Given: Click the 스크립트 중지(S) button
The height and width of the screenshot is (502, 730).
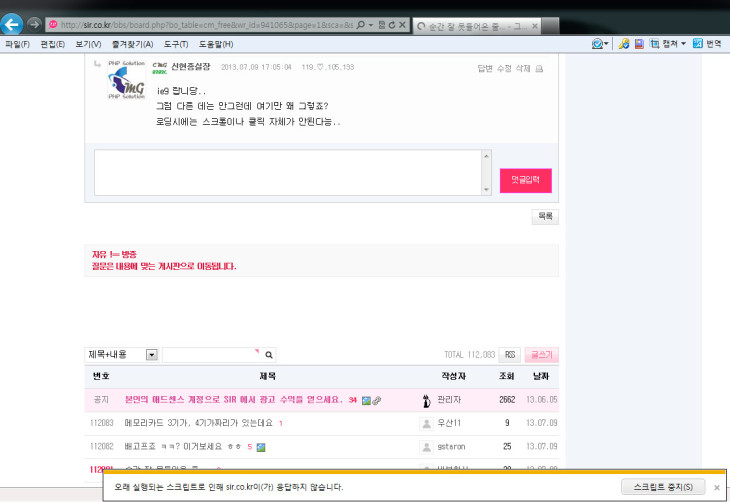Looking at the screenshot, I should click(x=663, y=487).
